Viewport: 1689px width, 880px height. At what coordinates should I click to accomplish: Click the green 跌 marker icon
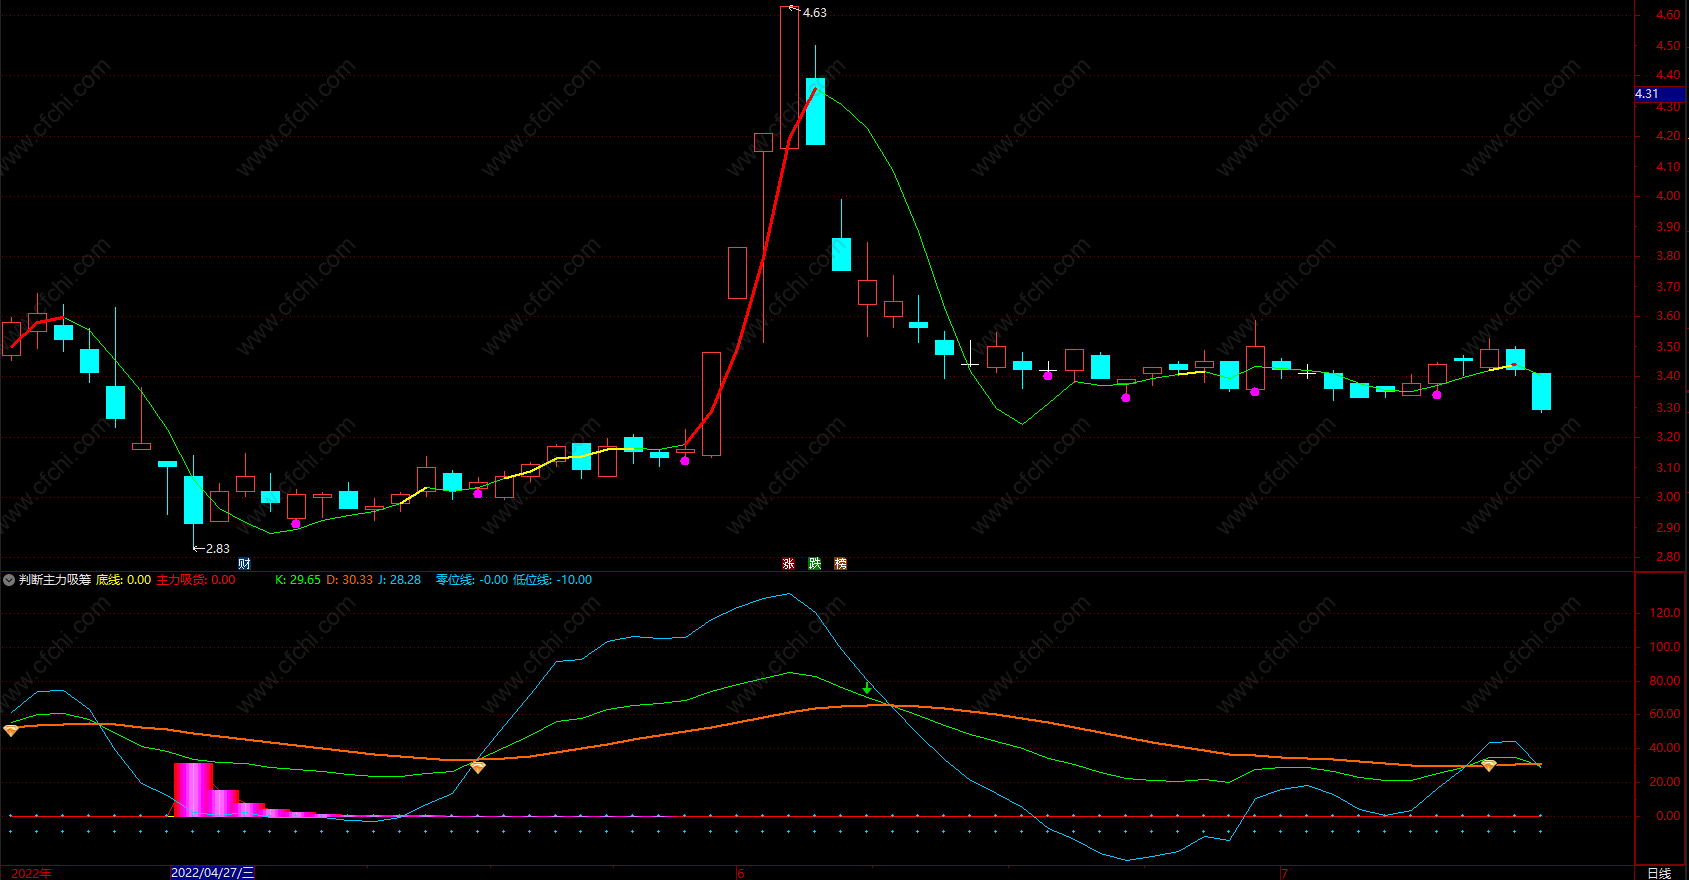click(x=814, y=564)
